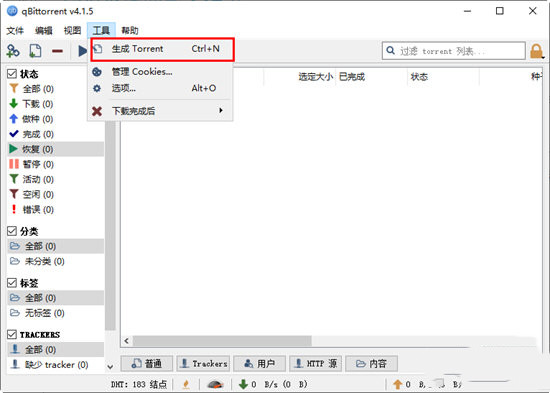Click the checkmark icon beside 完成 (0)
Viewport: 550px width, 393px height.
click(14, 134)
